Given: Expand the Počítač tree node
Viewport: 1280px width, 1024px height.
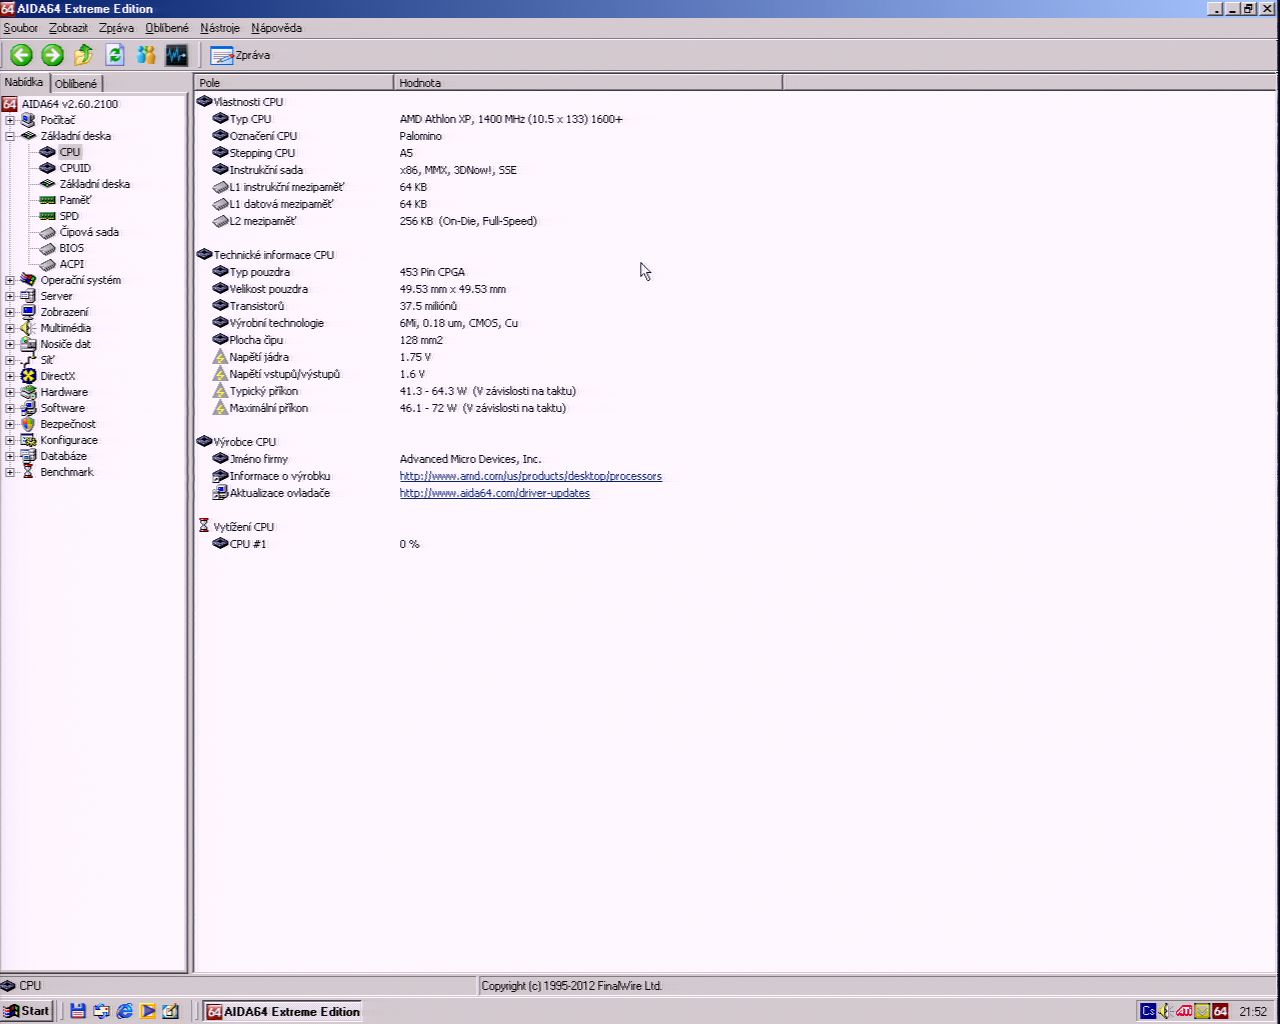Looking at the screenshot, I should [10, 120].
